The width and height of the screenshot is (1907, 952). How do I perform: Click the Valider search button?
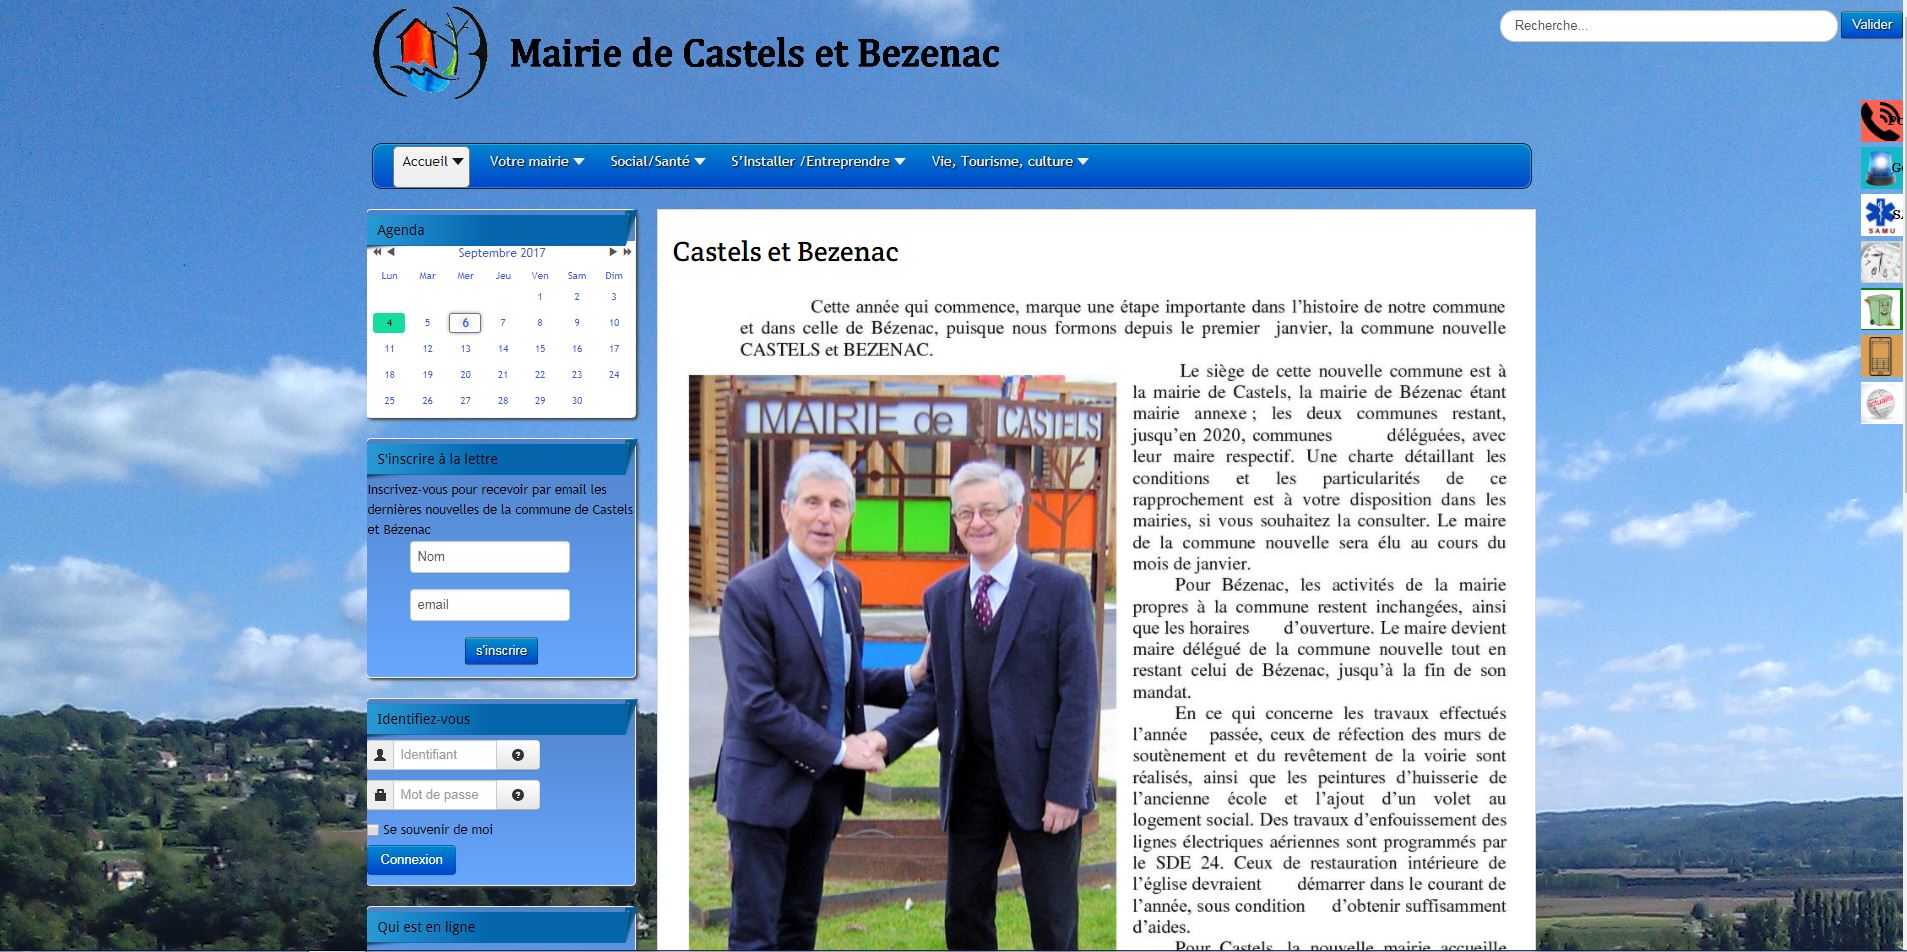coord(1871,25)
